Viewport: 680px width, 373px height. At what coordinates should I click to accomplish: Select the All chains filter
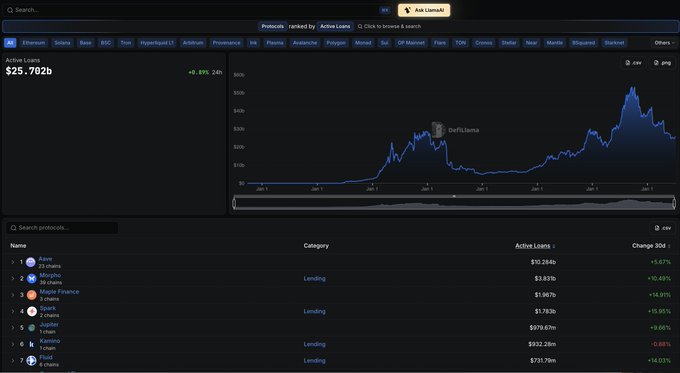(x=10, y=43)
